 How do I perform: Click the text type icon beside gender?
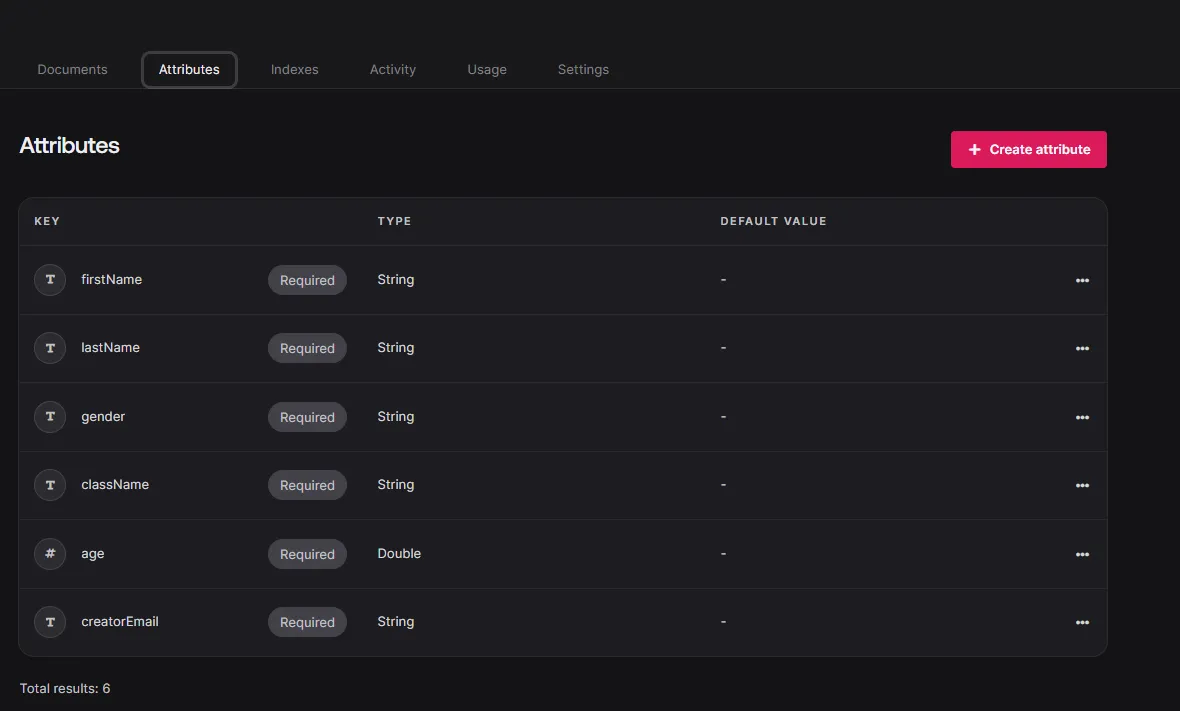[50, 417]
